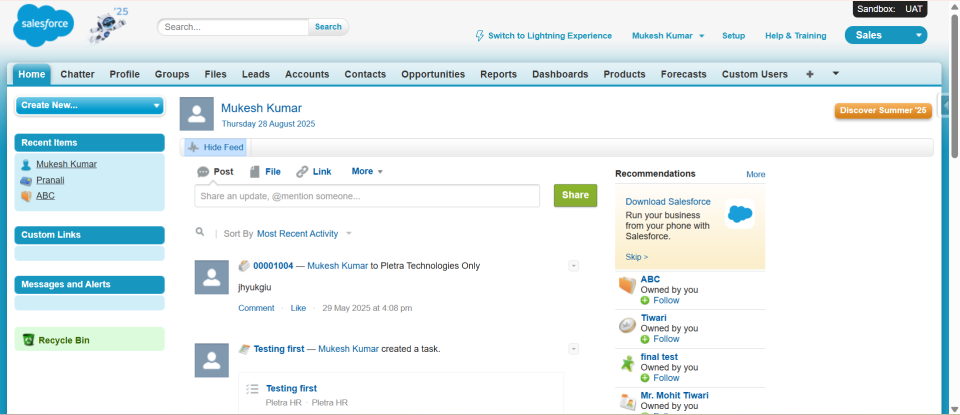The height and width of the screenshot is (415, 960).
Task: Click the task icon before Testing first post
Action: 244,349
